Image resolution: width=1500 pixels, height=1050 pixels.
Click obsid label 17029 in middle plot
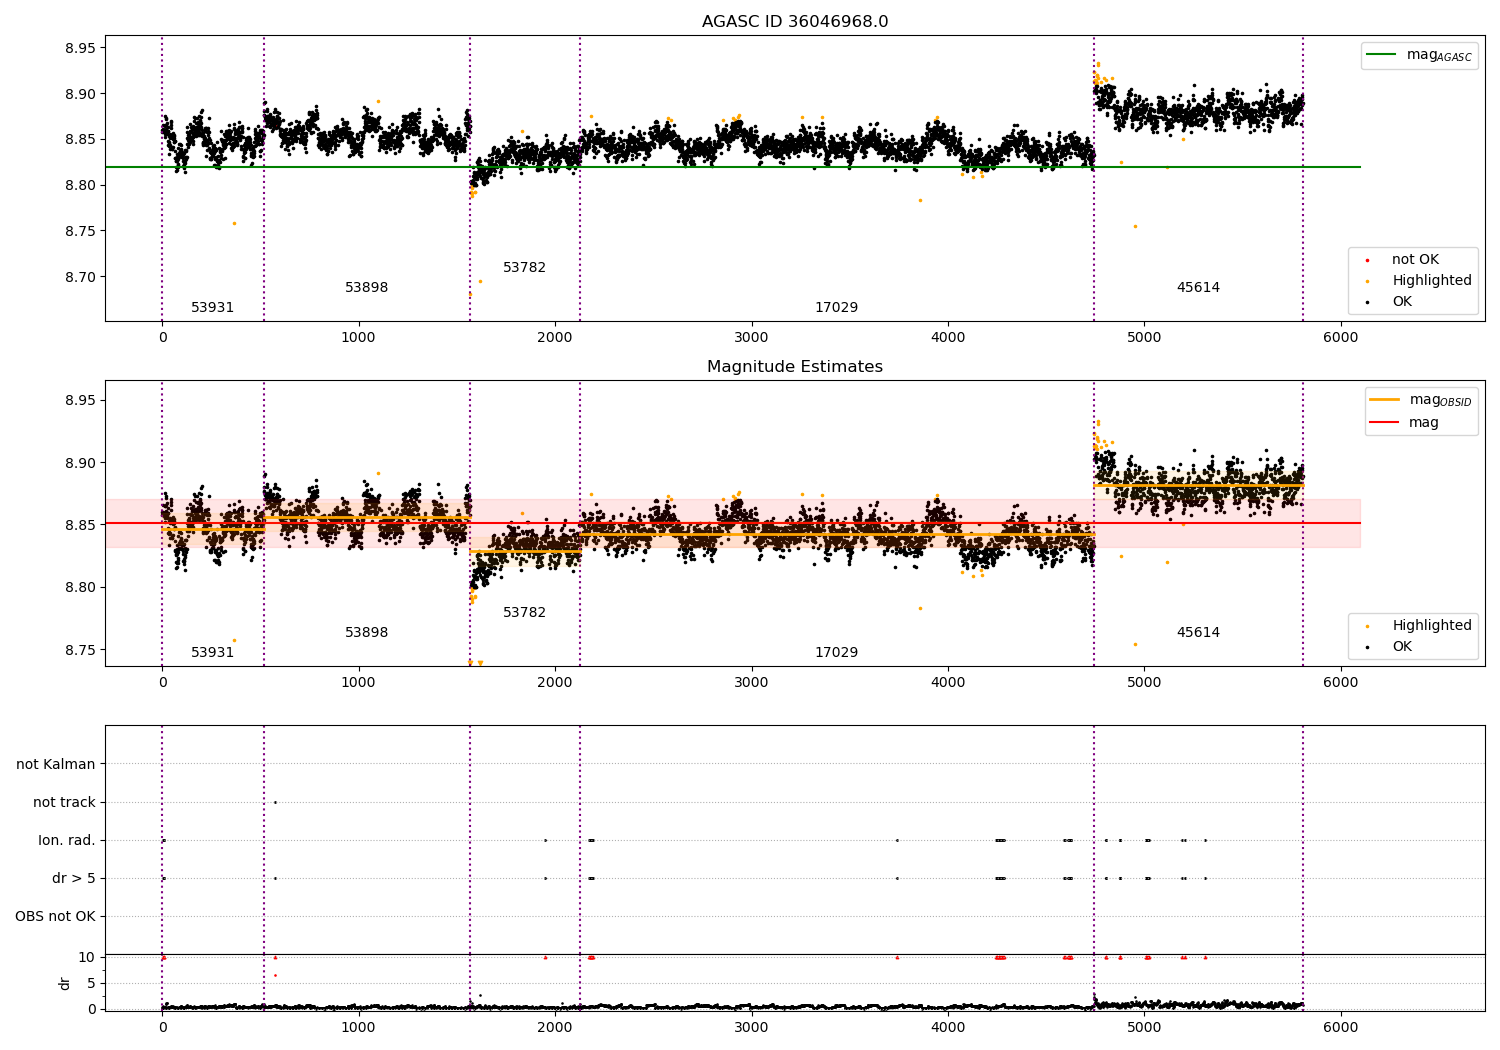836,653
